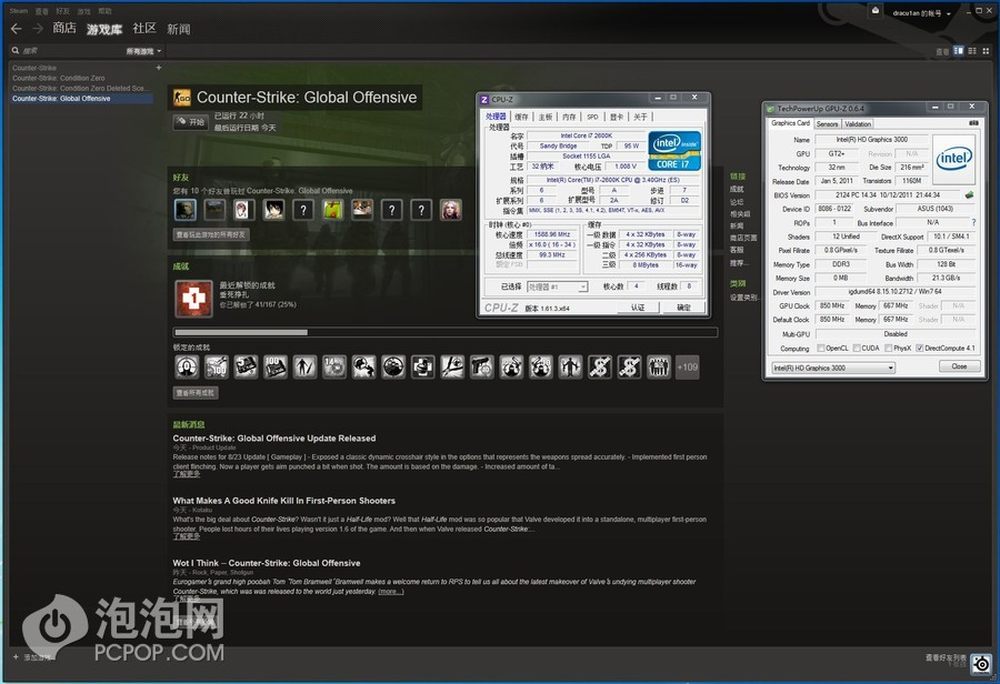Go back with the Steam back arrow
This screenshot has width=1000, height=684.
click(17, 29)
